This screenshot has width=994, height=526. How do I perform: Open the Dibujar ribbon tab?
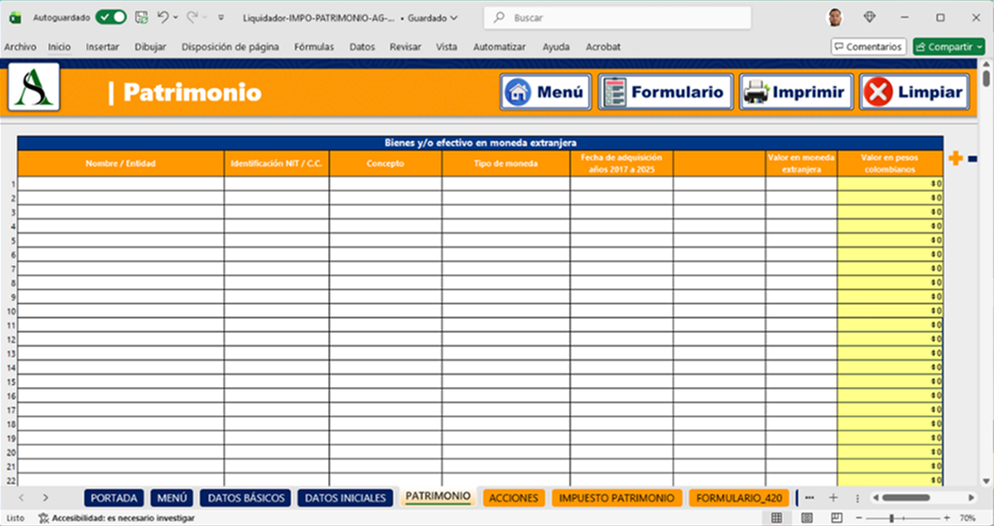(x=150, y=47)
